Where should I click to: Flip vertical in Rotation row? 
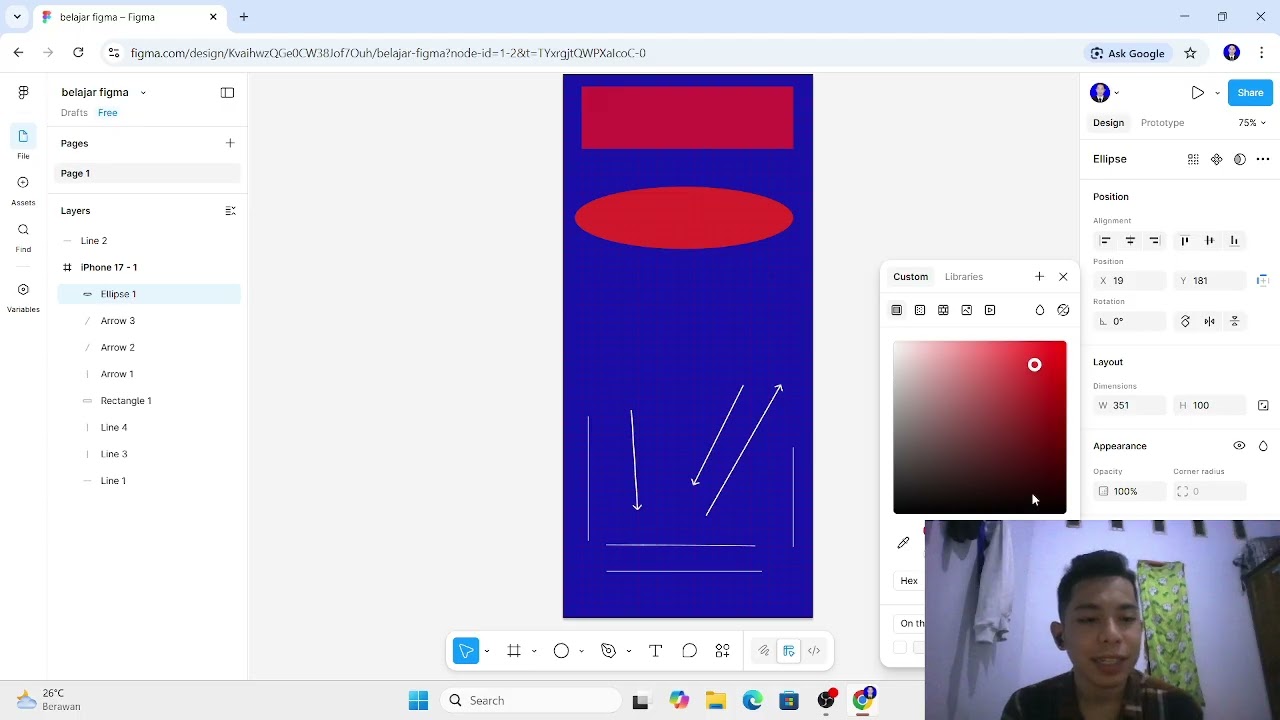point(1234,321)
